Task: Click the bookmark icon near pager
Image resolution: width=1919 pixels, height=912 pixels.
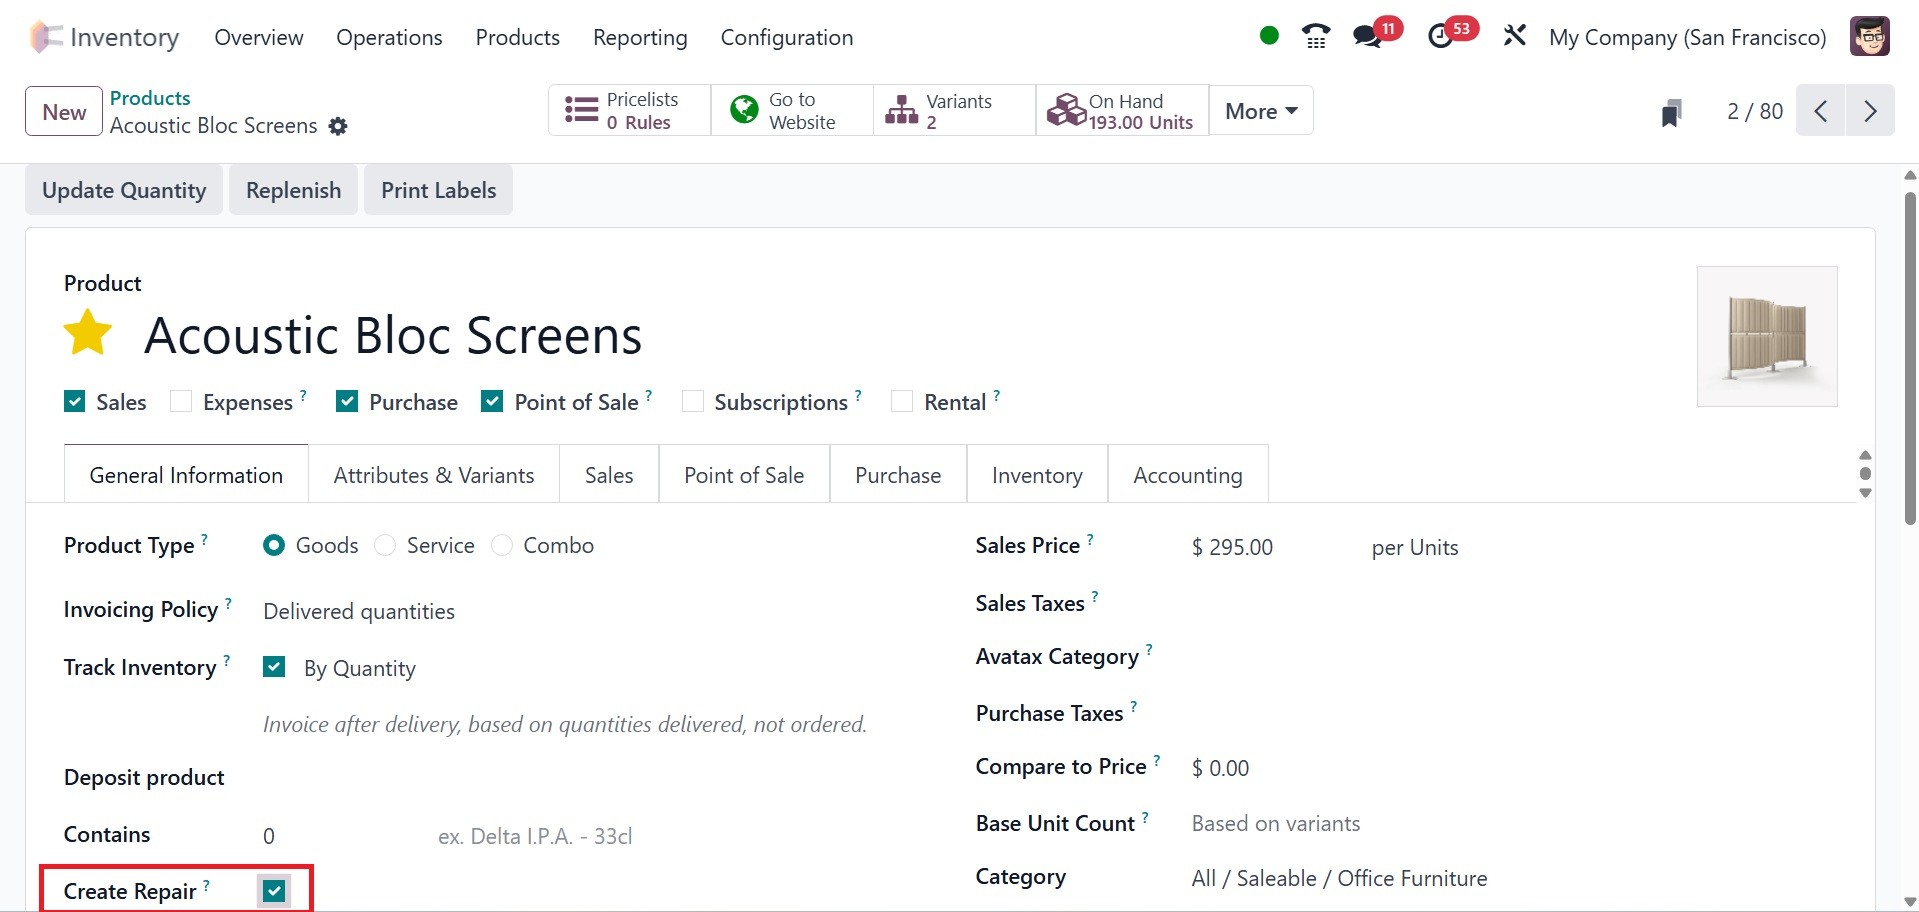Action: (1671, 112)
